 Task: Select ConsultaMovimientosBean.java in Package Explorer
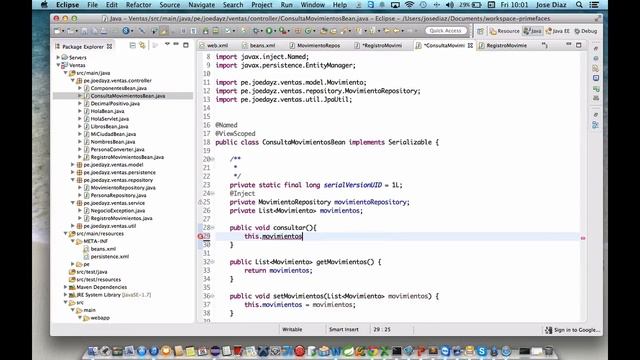pyautogui.click(x=128, y=96)
